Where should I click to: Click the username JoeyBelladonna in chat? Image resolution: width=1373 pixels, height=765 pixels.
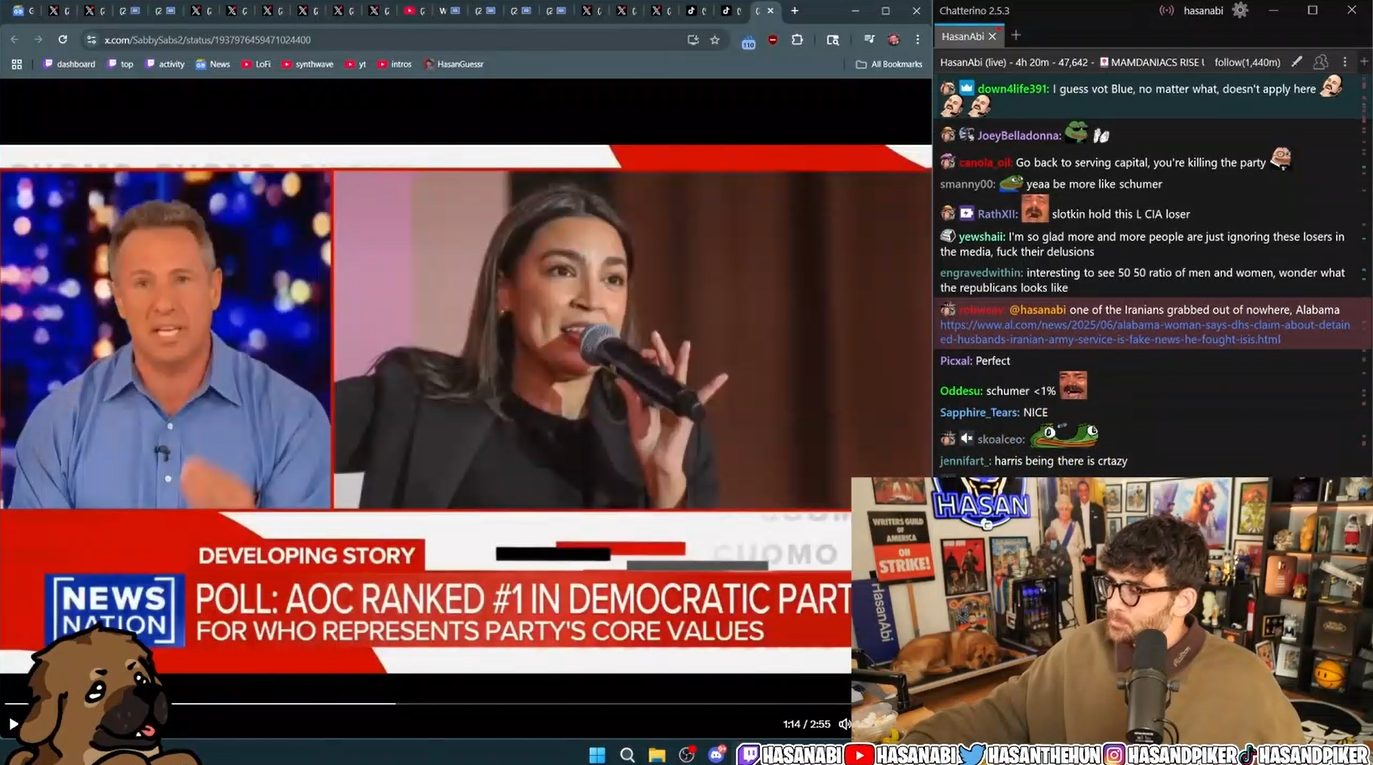pyautogui.click(x=1019, y=135)
